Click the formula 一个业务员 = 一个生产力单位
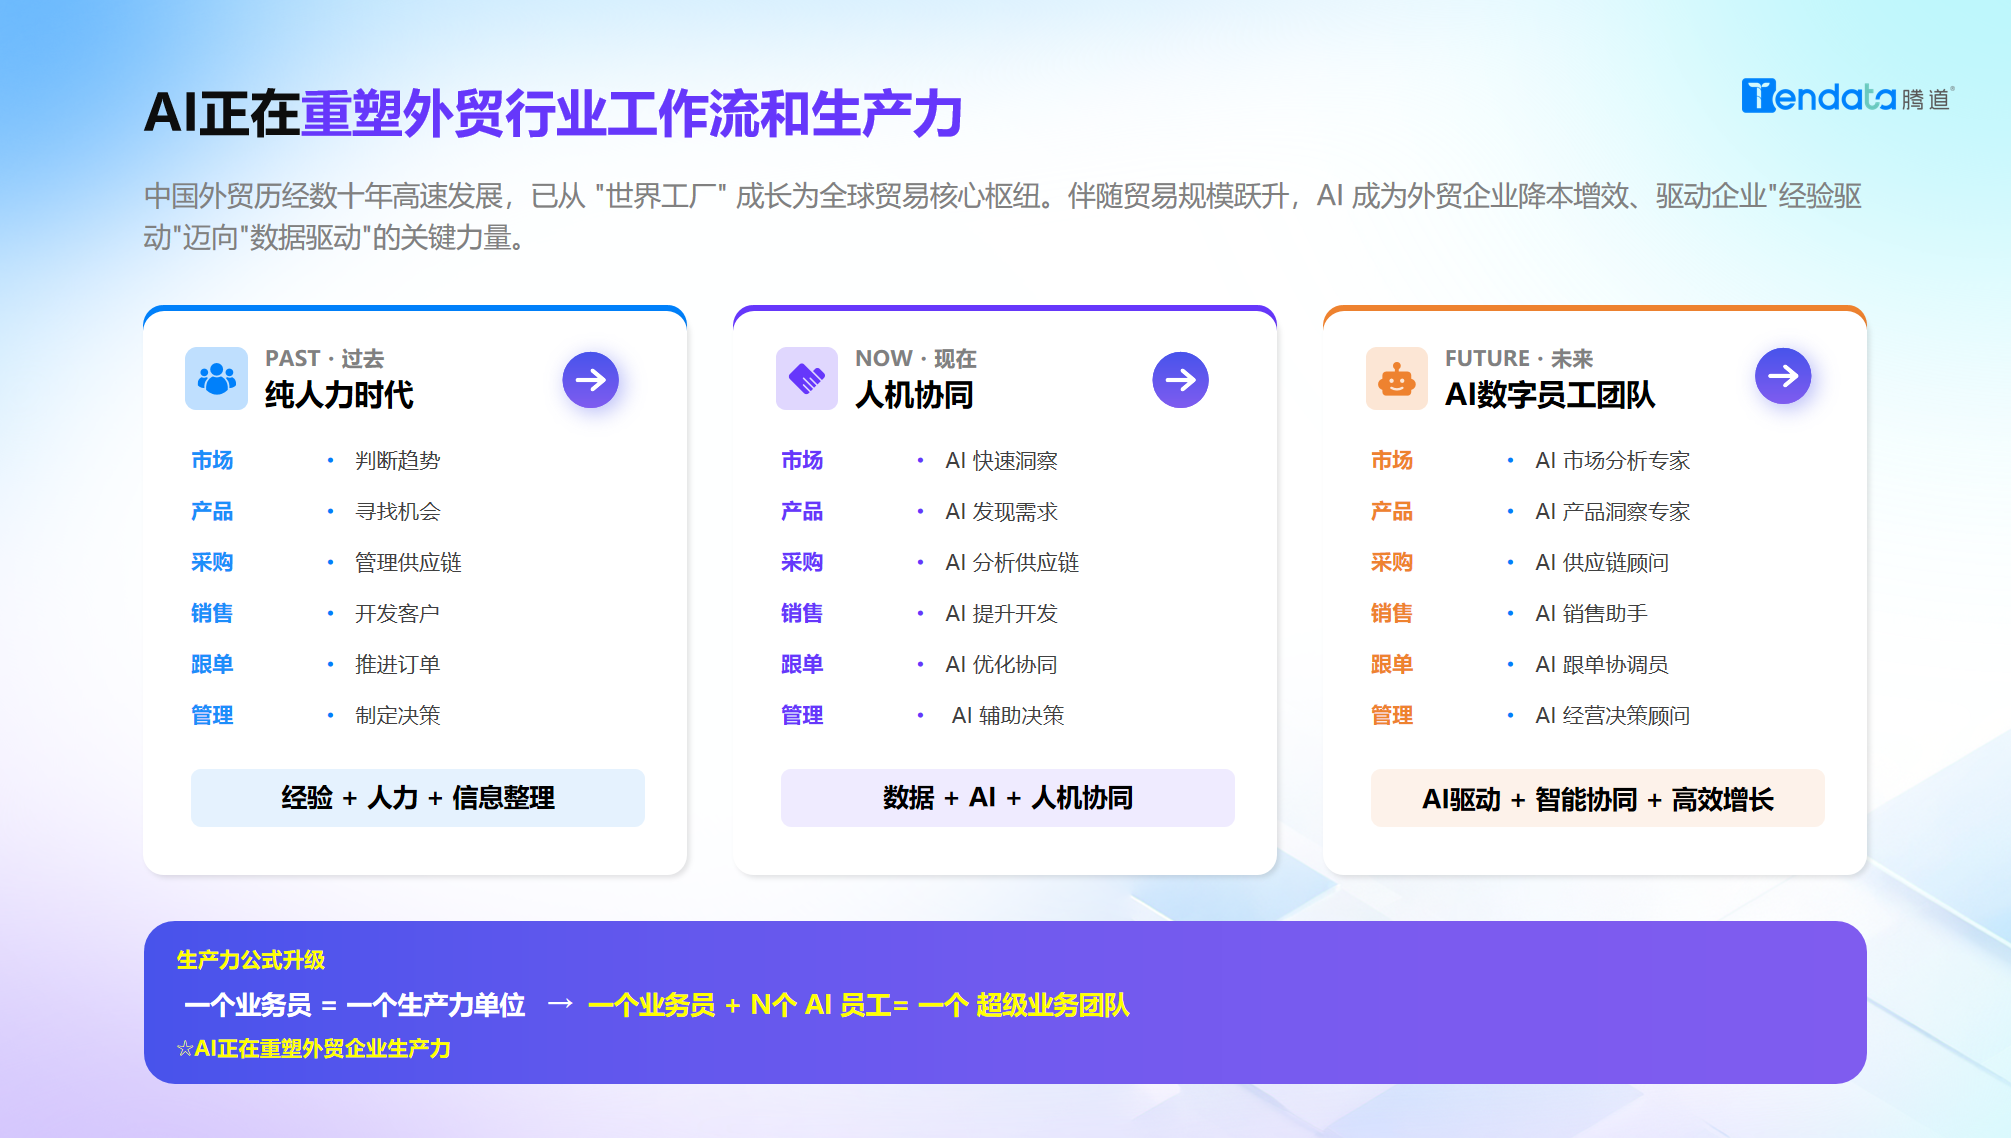 [355, 1005]
